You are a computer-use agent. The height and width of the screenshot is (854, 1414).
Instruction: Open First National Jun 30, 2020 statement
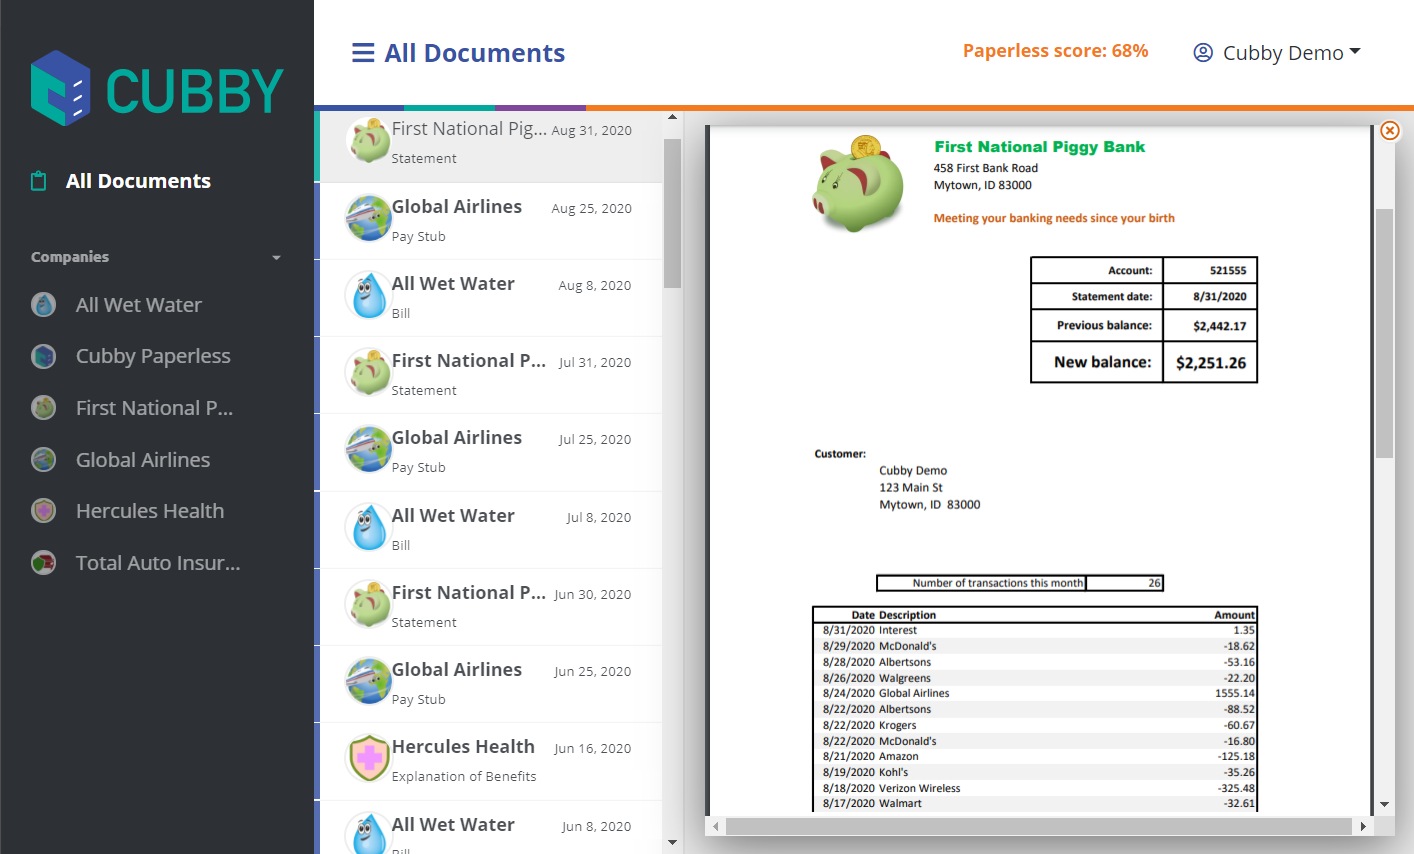pyautogui.click(x=490, y=607)
